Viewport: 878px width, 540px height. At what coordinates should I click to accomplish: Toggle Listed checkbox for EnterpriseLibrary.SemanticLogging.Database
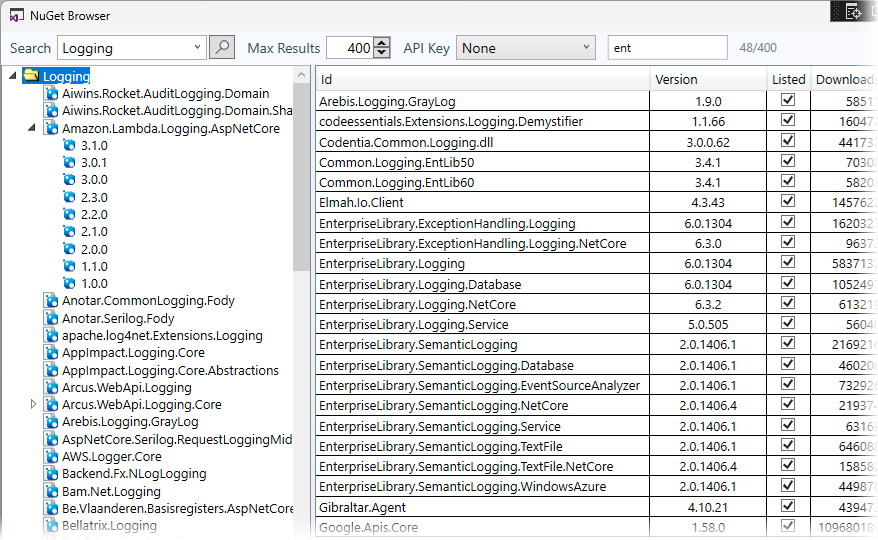pyautogui.click(x=788, y=364)
